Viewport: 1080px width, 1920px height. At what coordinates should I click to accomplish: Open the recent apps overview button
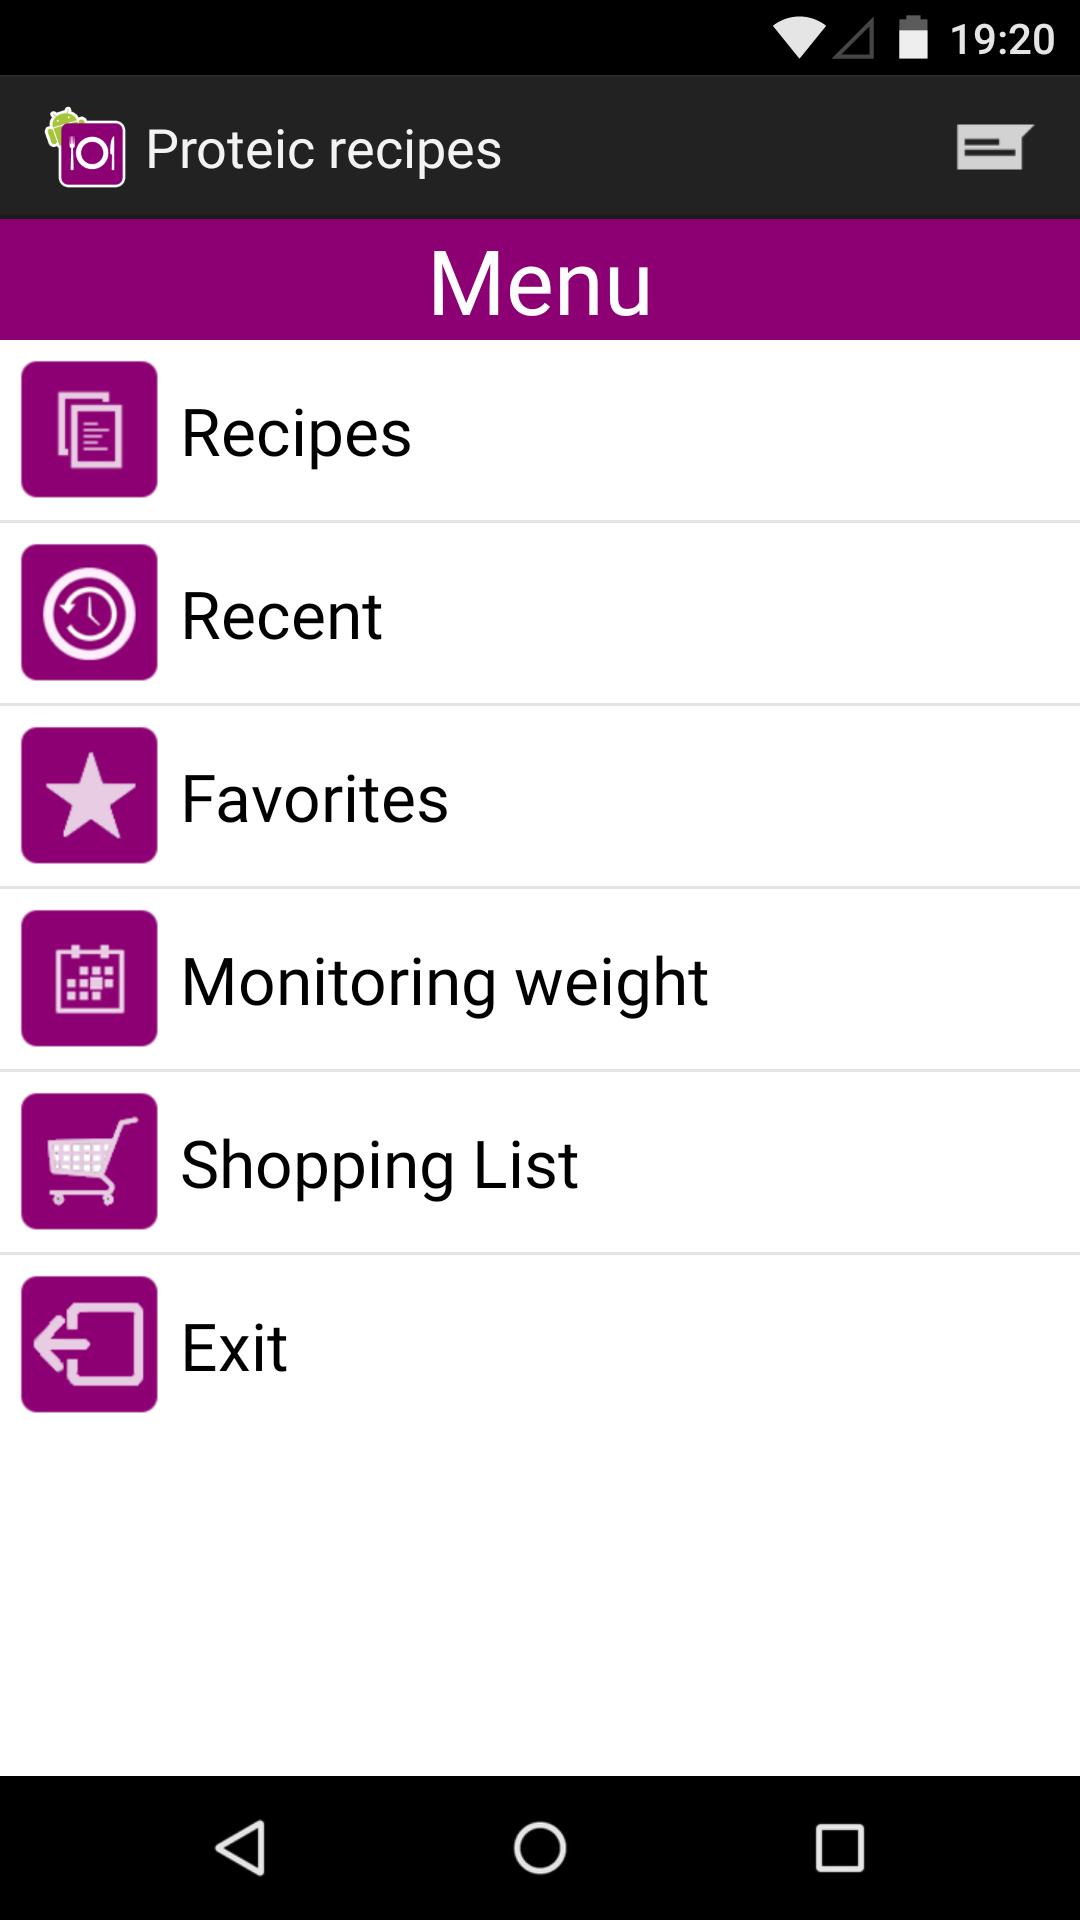click(839, 1847)
